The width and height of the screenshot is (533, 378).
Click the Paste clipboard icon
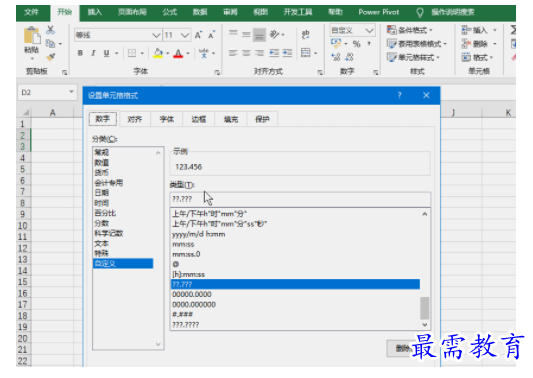[32, 35]
